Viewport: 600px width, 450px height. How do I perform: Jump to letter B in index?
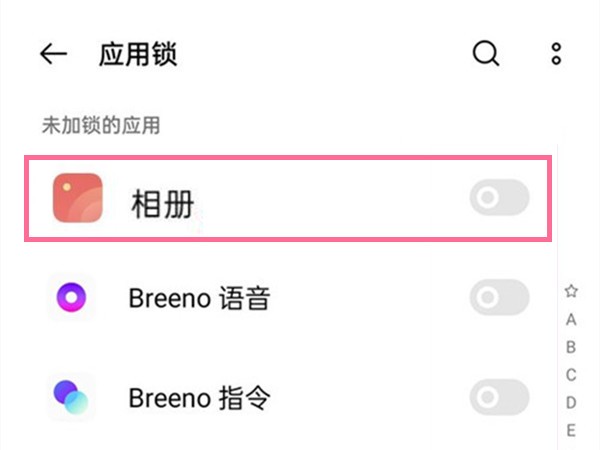click(571, 347)
